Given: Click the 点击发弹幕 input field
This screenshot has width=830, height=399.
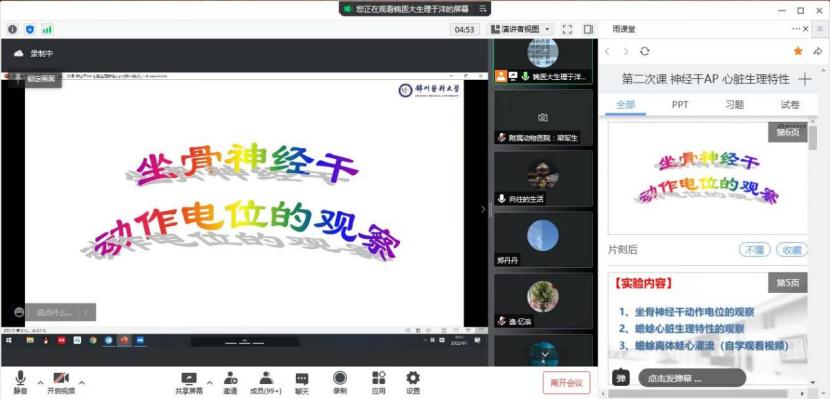Looking at the screenshot, I should (x=692, y=378).
